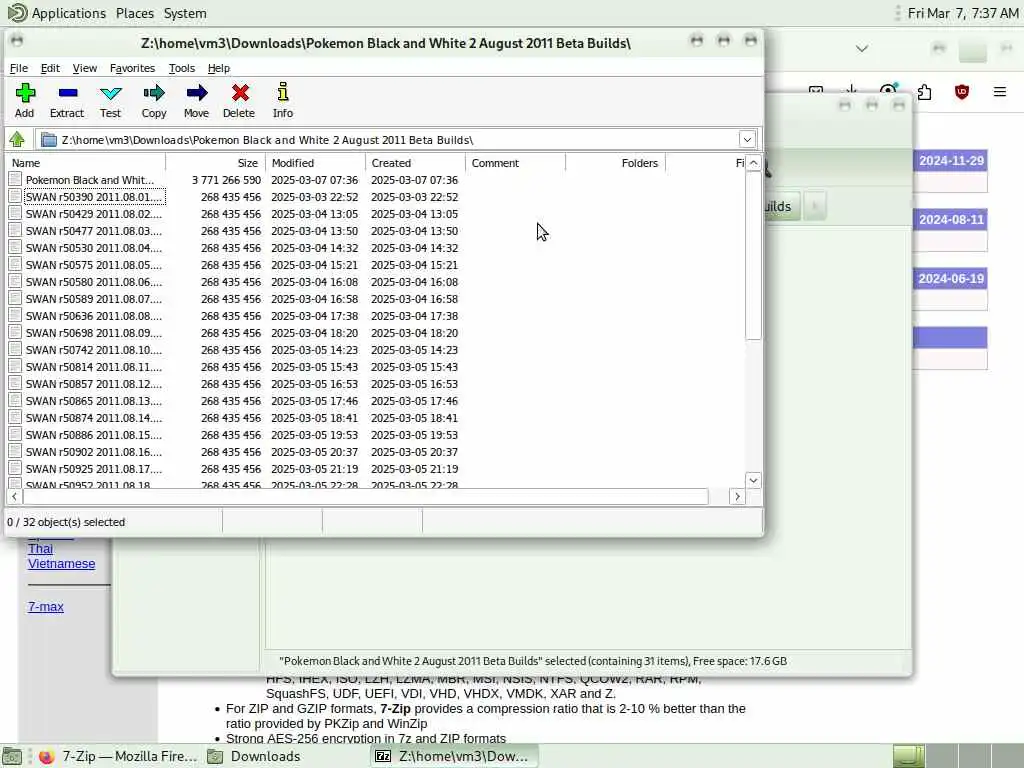The image size is (1024, 768).
Task: Click the folder icon in the address bar
Action: coord(48,140)
